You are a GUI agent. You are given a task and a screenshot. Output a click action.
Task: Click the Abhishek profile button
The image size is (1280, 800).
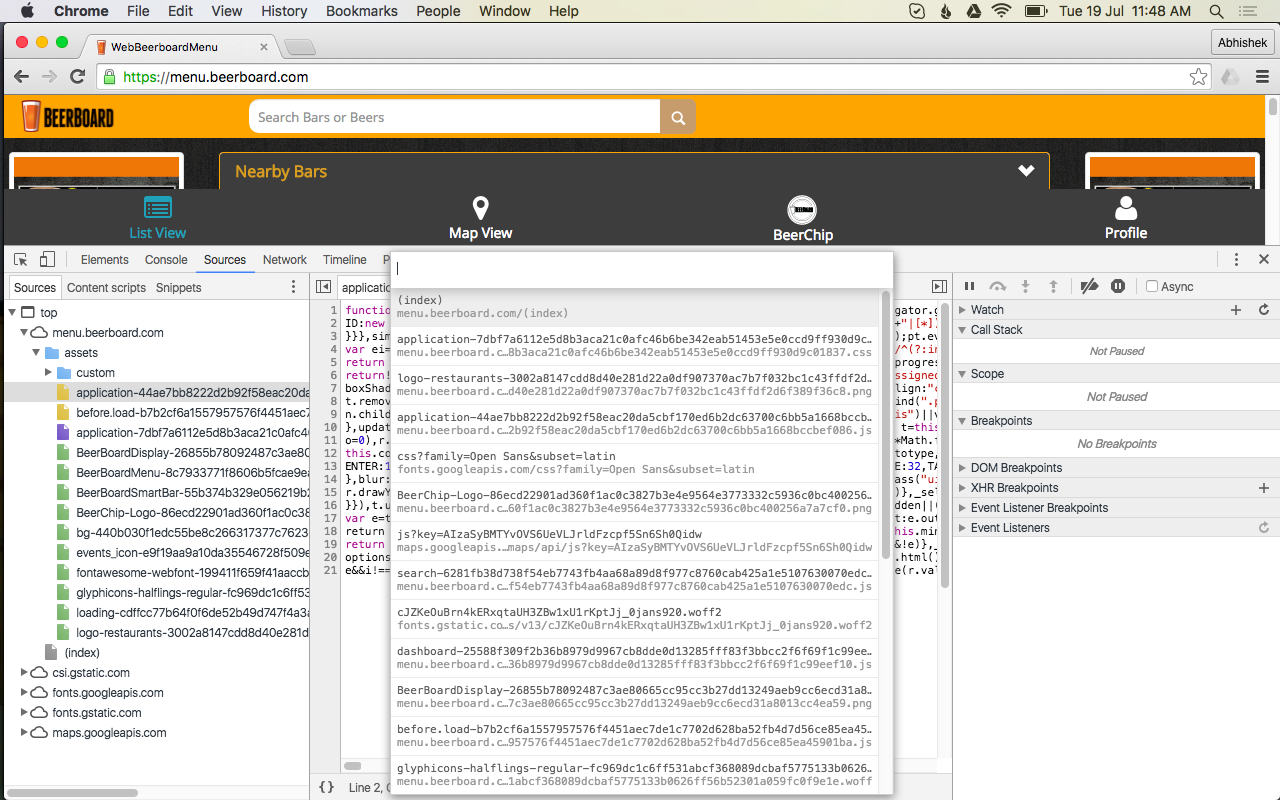[x=1243, y=42]
